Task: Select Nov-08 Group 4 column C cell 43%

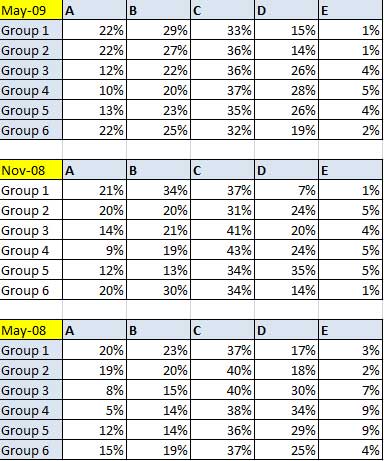Action: (x=223, y=250)
